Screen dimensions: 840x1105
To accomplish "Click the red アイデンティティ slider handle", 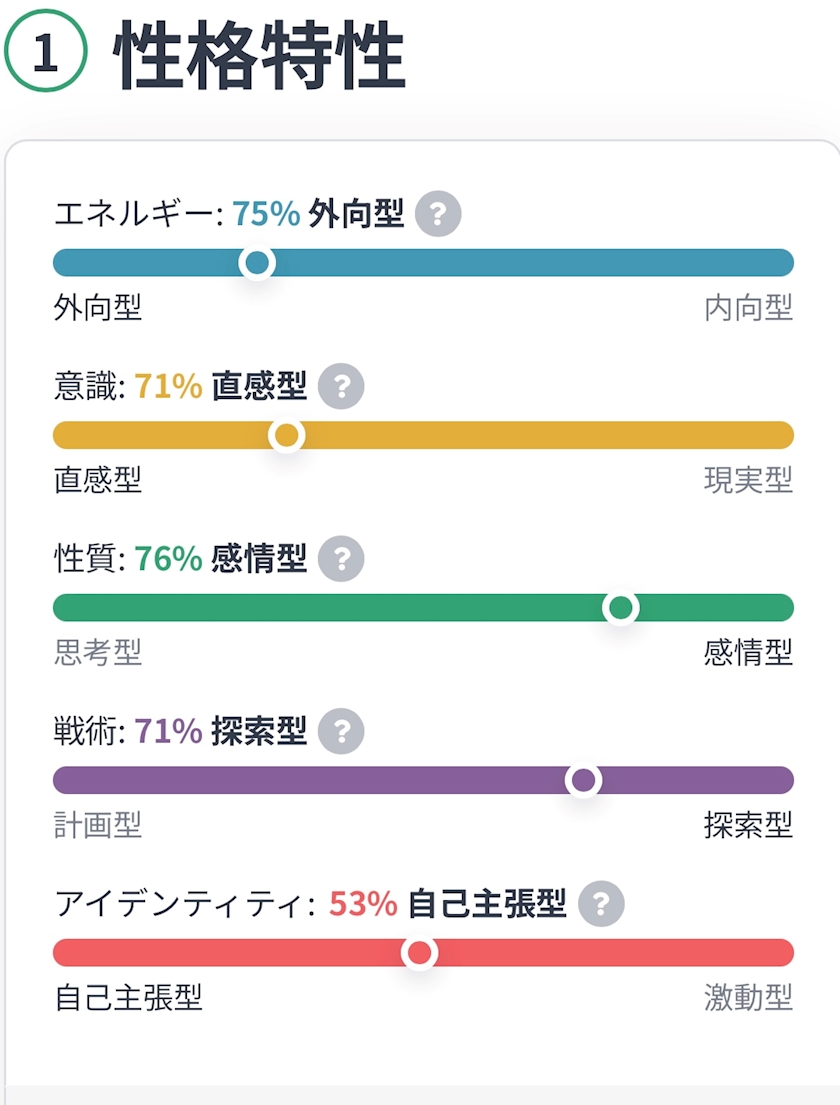I will pyautogui.click(x=420, y=953).
